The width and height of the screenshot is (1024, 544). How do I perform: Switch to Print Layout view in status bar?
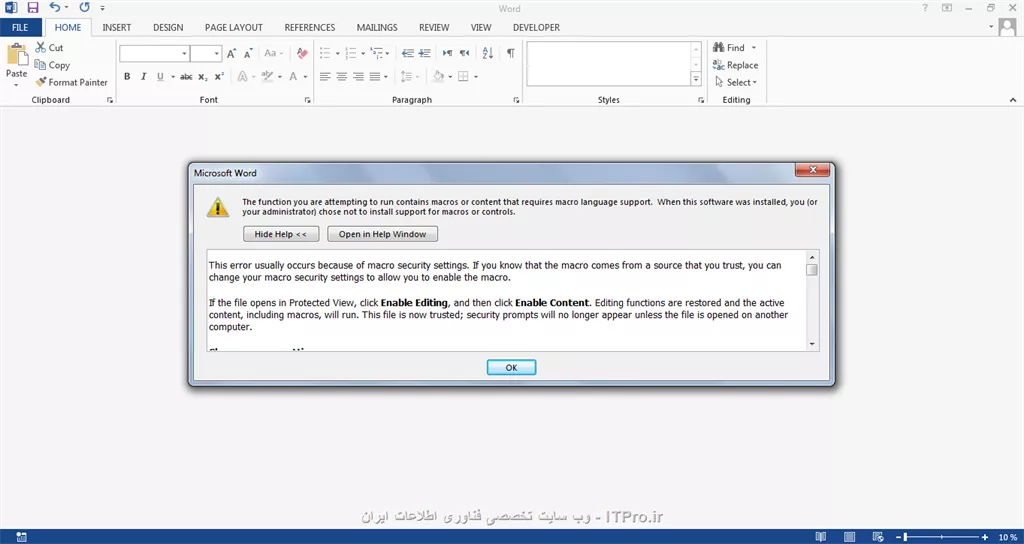849,537
